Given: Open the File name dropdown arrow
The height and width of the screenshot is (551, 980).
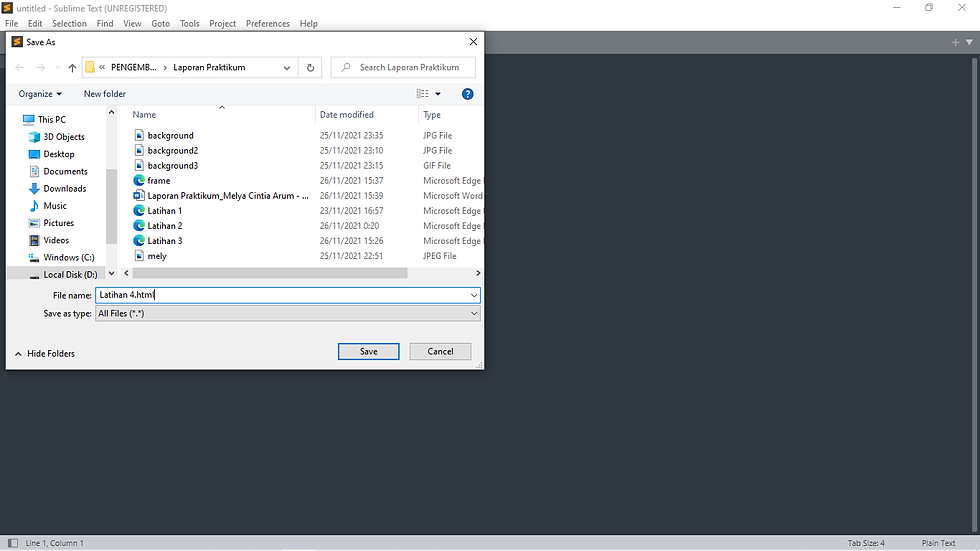Looking at the screenshot, I should [474, 295].
